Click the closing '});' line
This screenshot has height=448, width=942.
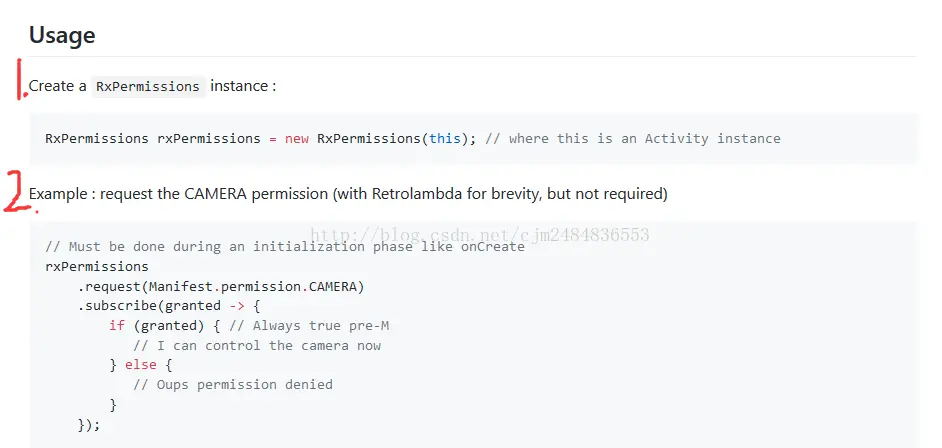click(89, 424)
